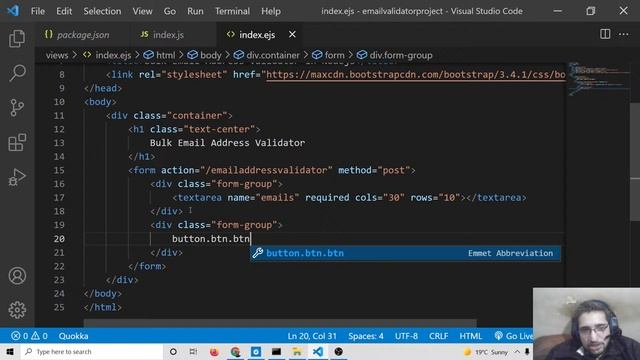Screen dimensions: 640x360
Task: Click the Go Live status button
Action: [x=513, y=336]
